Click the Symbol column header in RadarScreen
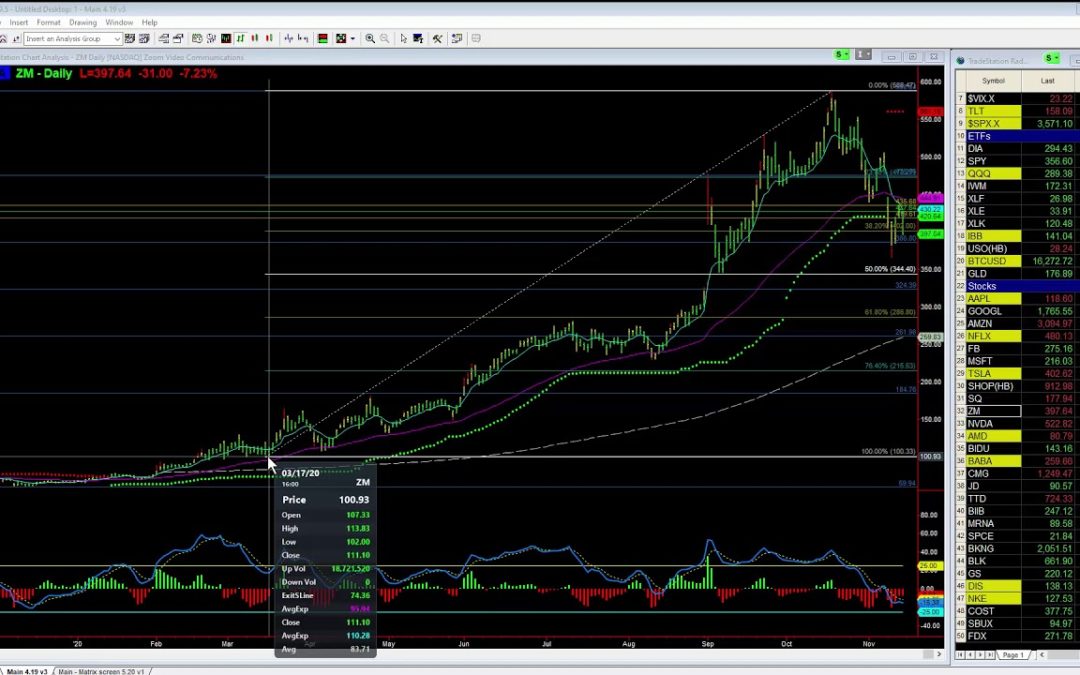 [993, 81]
